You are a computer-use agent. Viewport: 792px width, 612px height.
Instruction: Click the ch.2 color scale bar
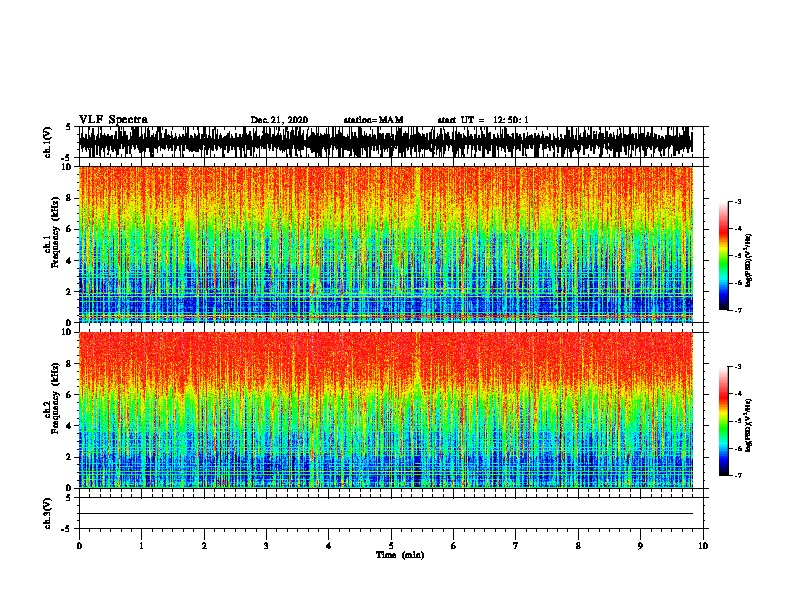coord(723,421)
